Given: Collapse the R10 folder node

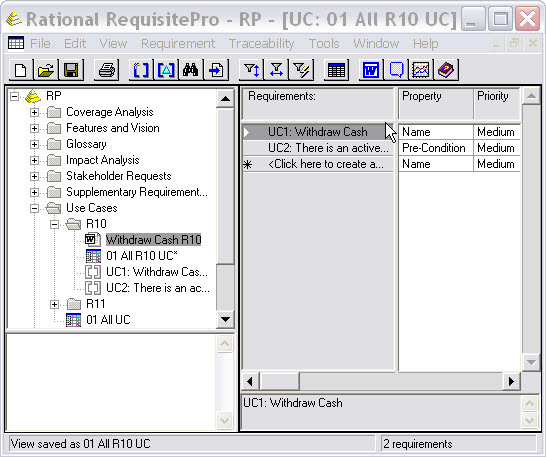Looking at the screenshot, I should (x=54, y=224).
